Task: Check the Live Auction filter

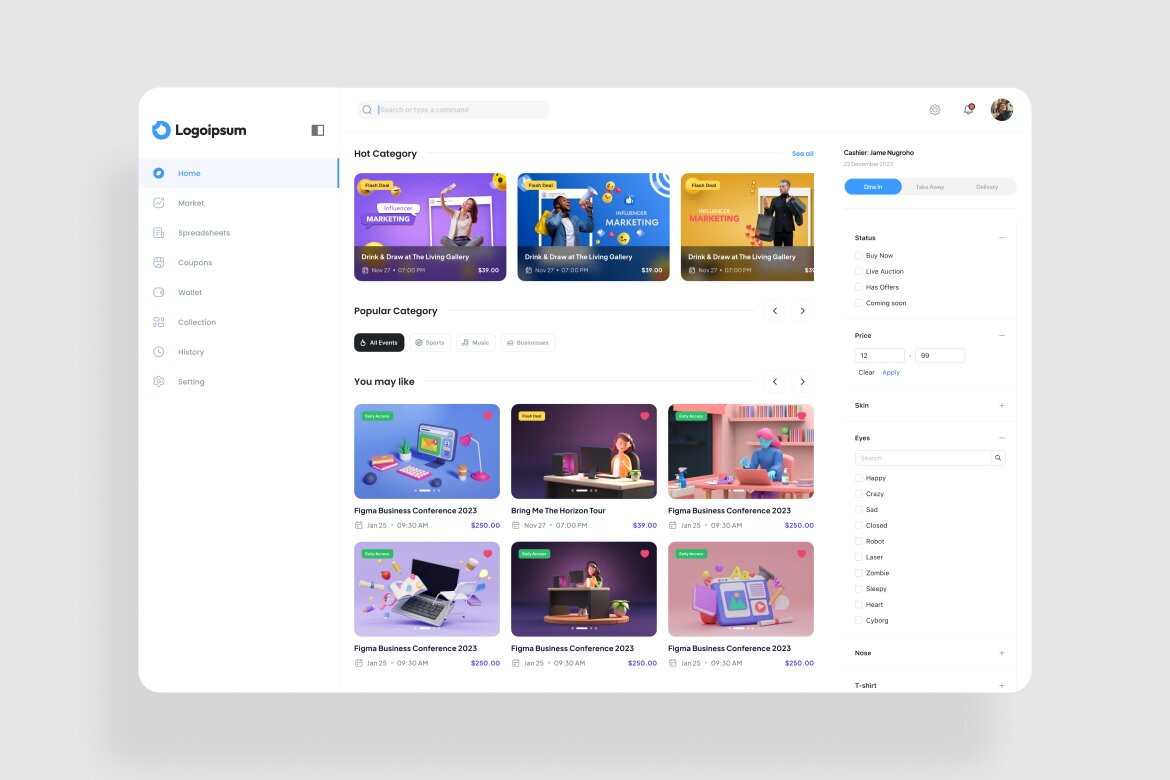Action: coord(860,271)
